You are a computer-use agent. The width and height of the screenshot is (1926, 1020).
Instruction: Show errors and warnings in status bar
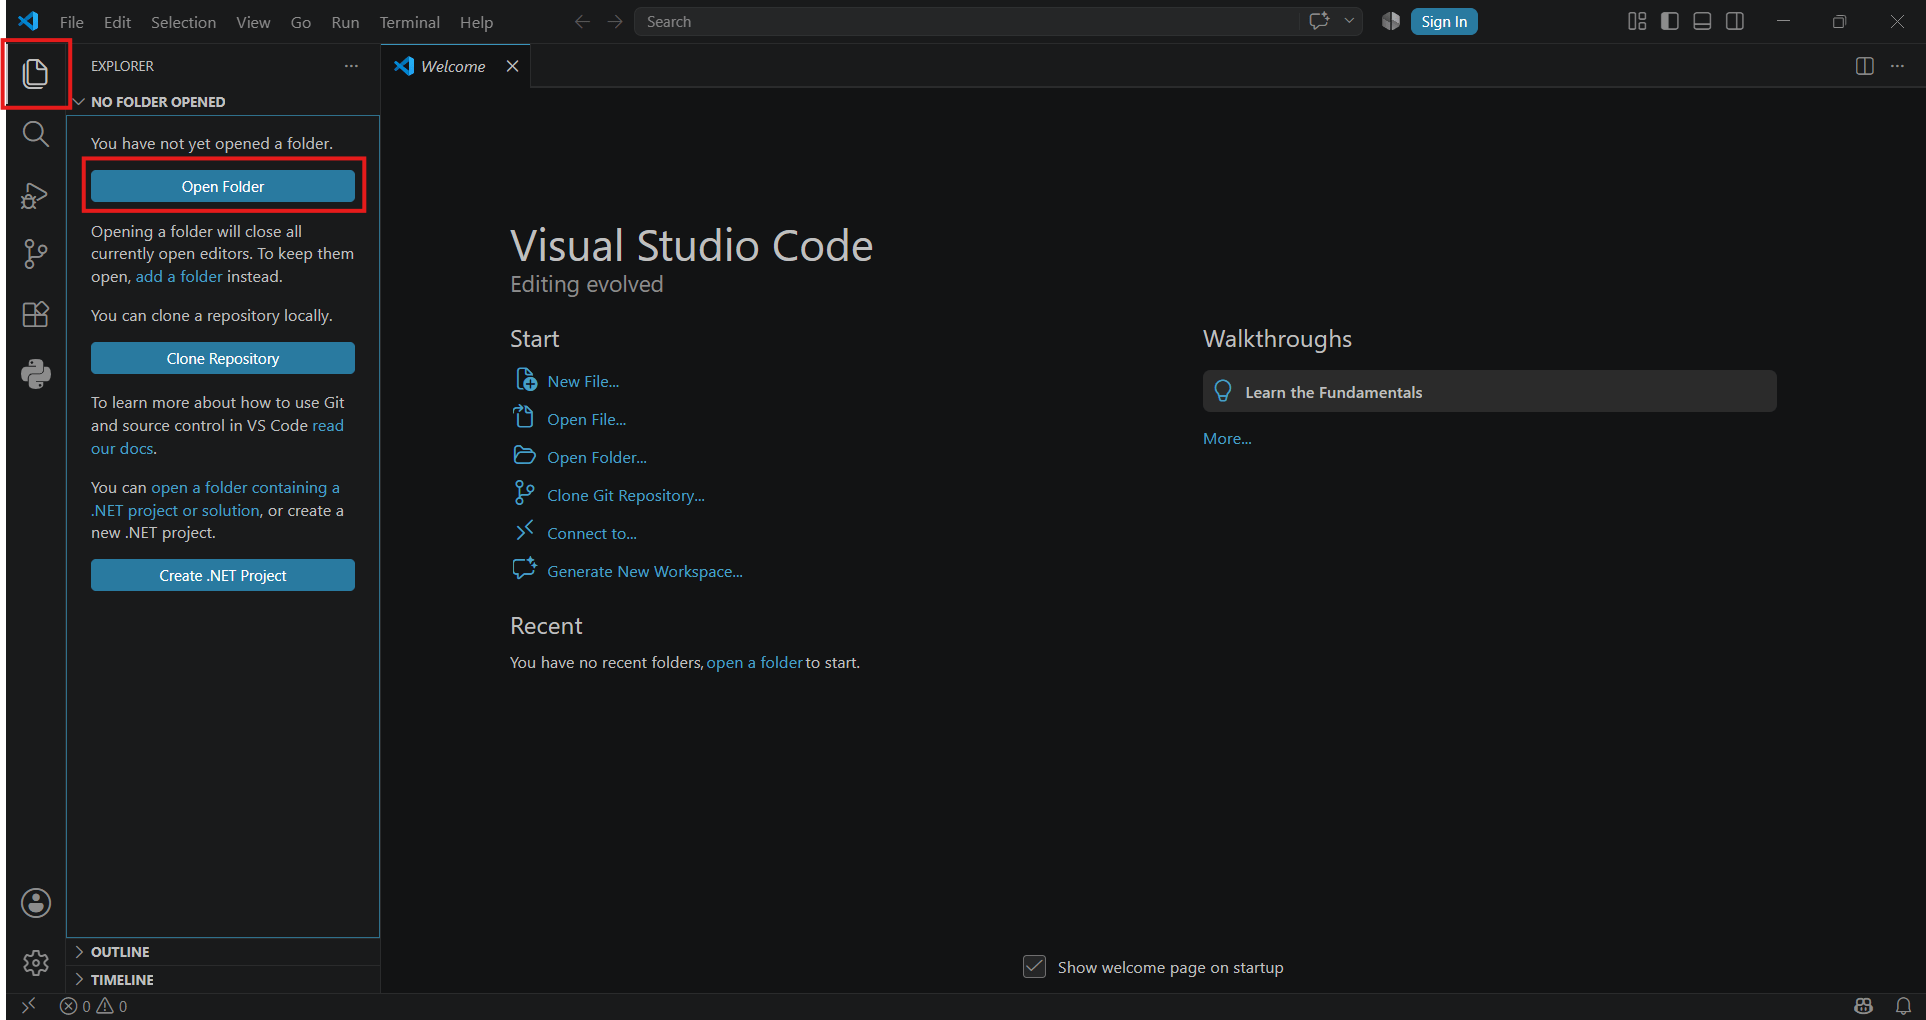tap(94, 1006)
